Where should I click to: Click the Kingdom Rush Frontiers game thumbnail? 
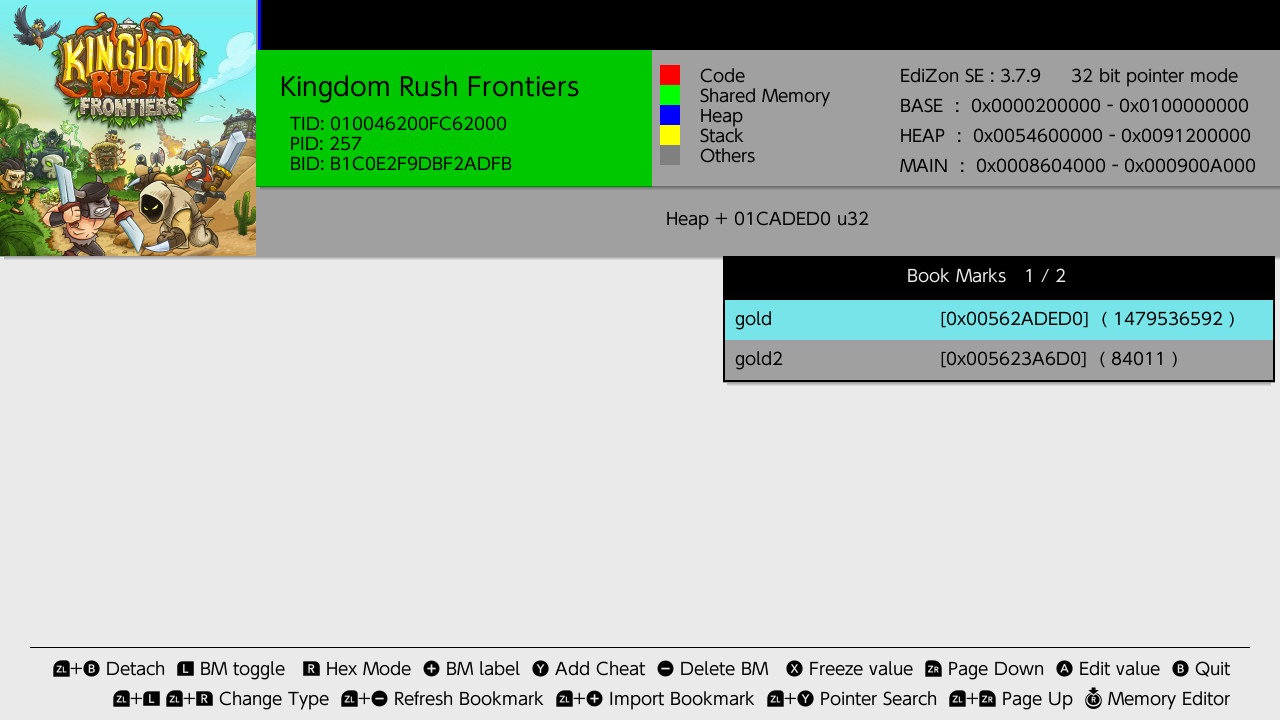click(128, 128)
